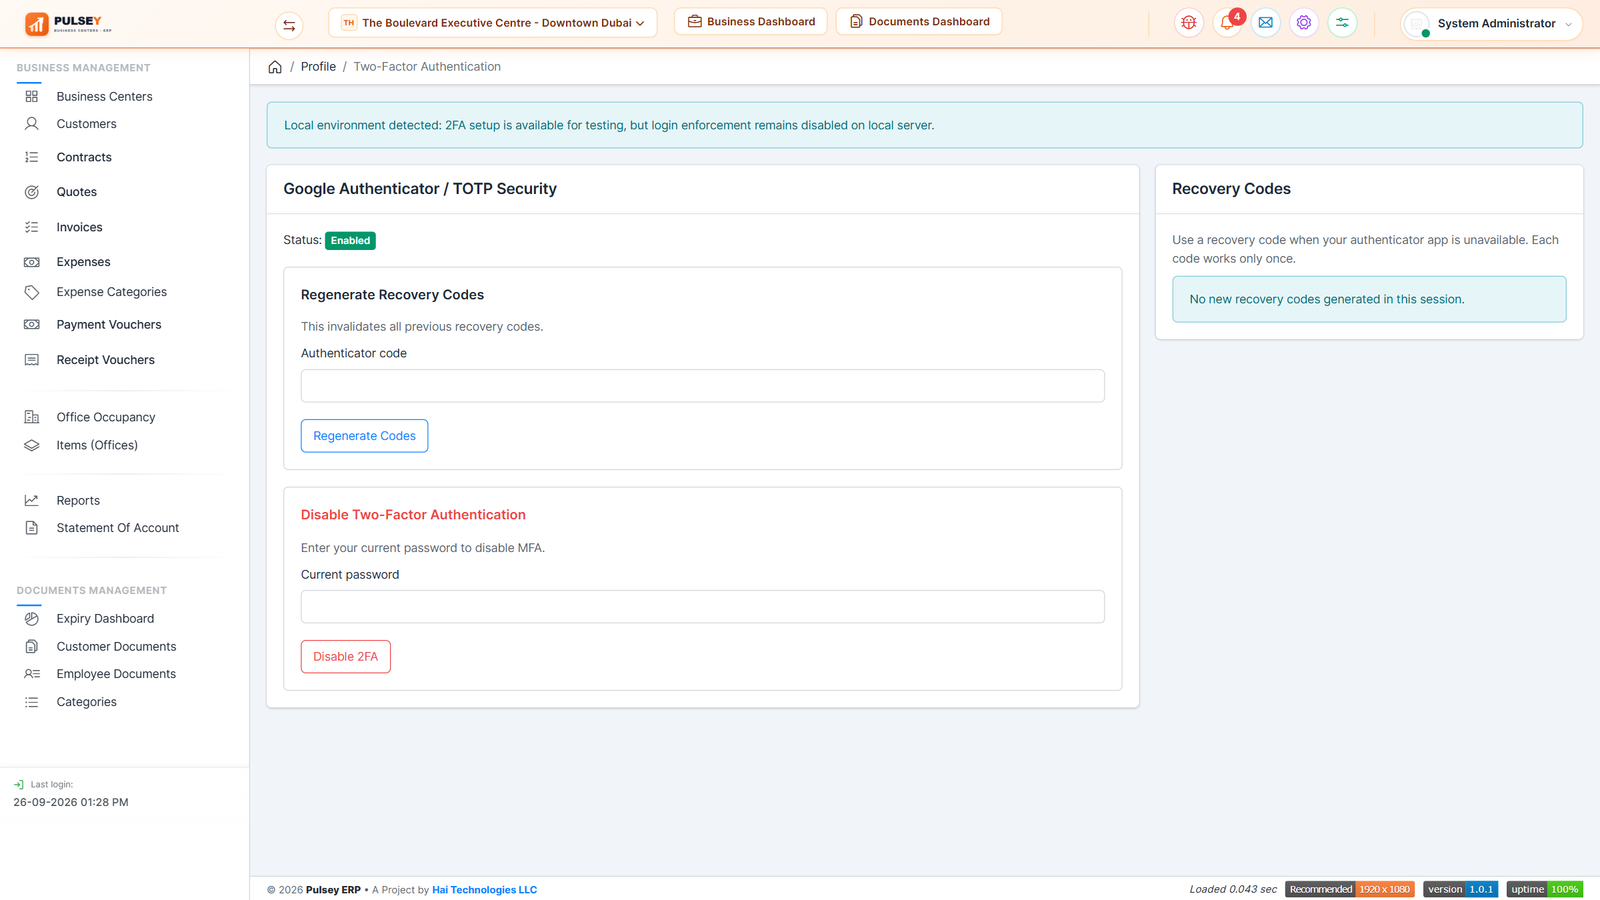
Task: Click the Quotes sidebar icon
Action: coord(32,192)
